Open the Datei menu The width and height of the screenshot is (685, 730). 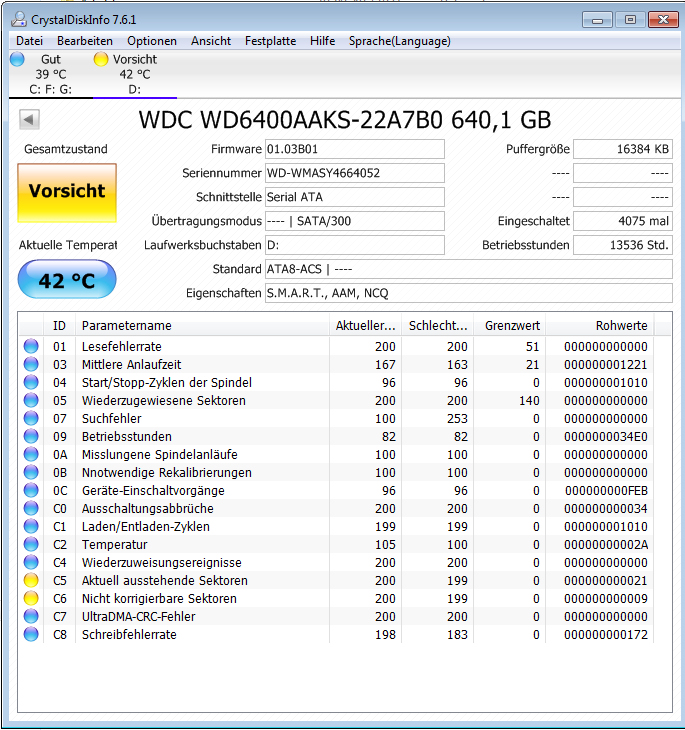[x=29, y=41]
